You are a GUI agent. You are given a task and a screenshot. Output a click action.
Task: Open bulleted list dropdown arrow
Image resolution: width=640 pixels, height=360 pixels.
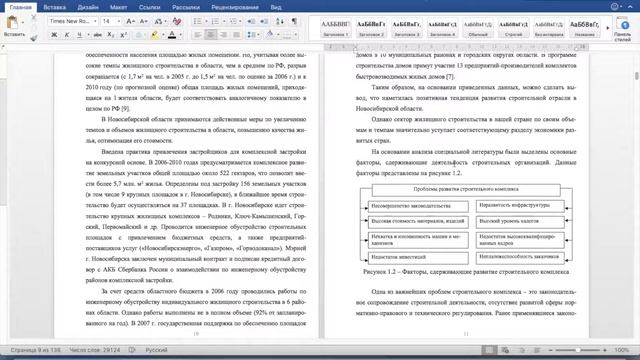[206, 21]
